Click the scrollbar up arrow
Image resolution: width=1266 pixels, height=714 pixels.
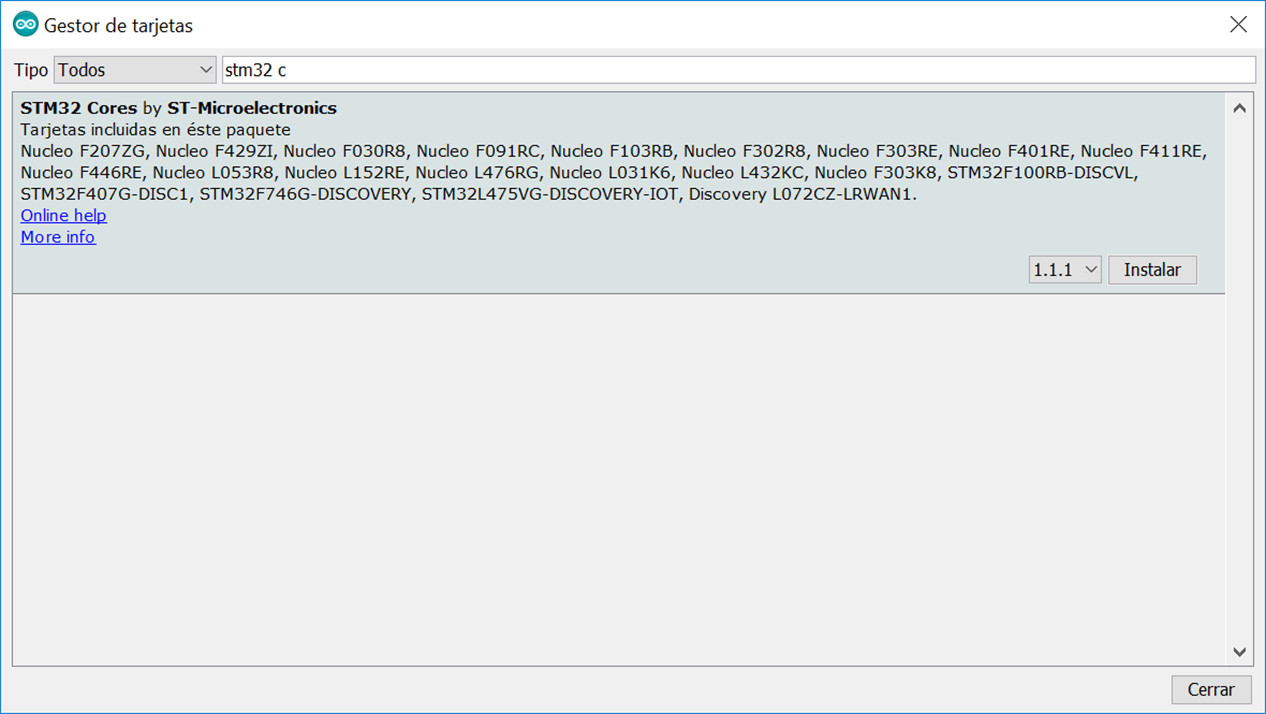click(1240, 108)
